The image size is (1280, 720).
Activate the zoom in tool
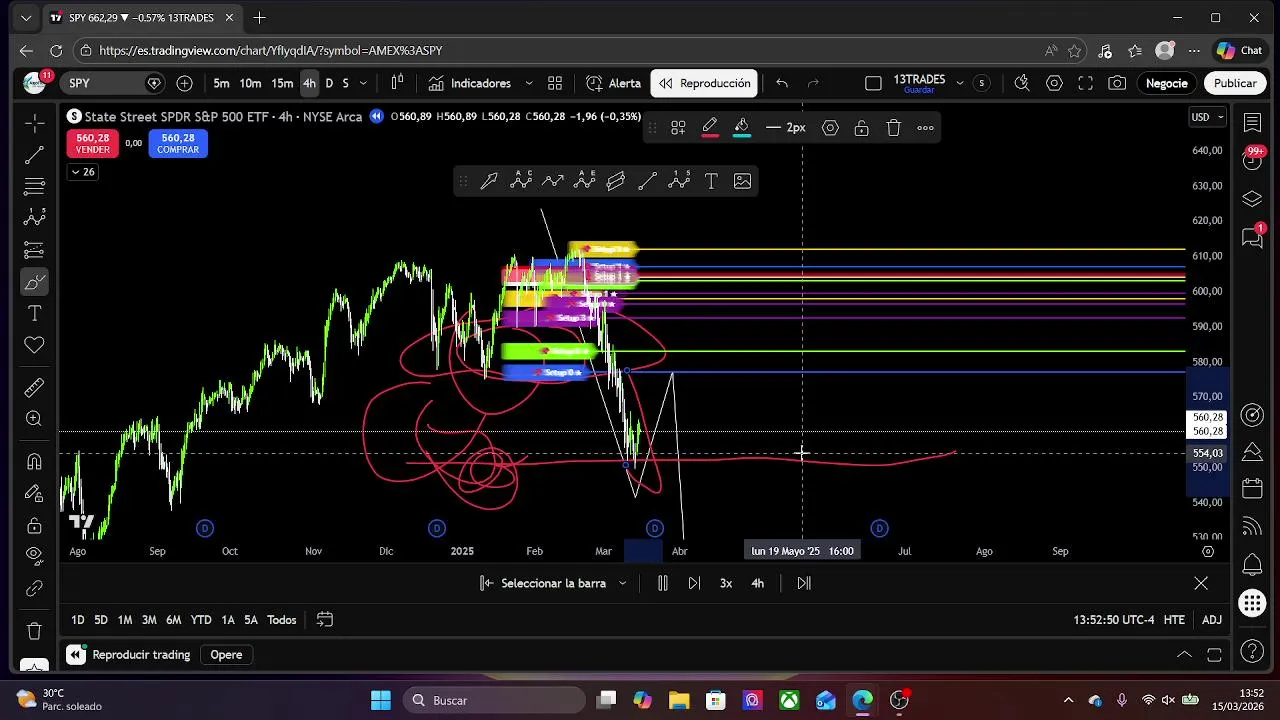[x=34, y=419]
